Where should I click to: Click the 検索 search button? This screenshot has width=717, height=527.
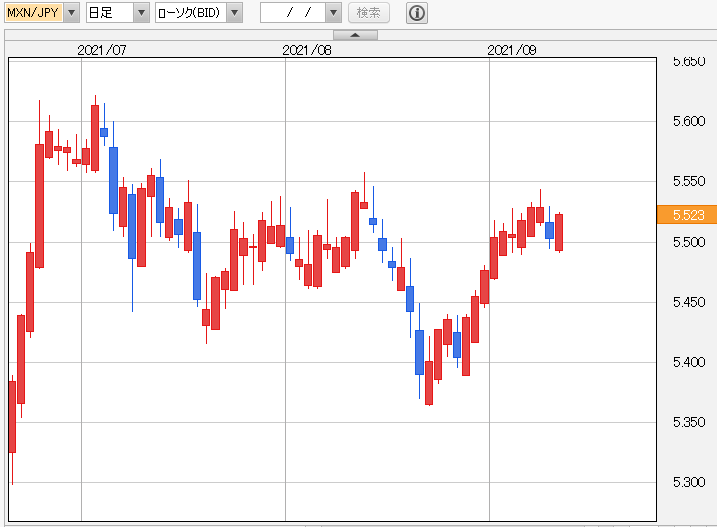click(x=369, y=13)
